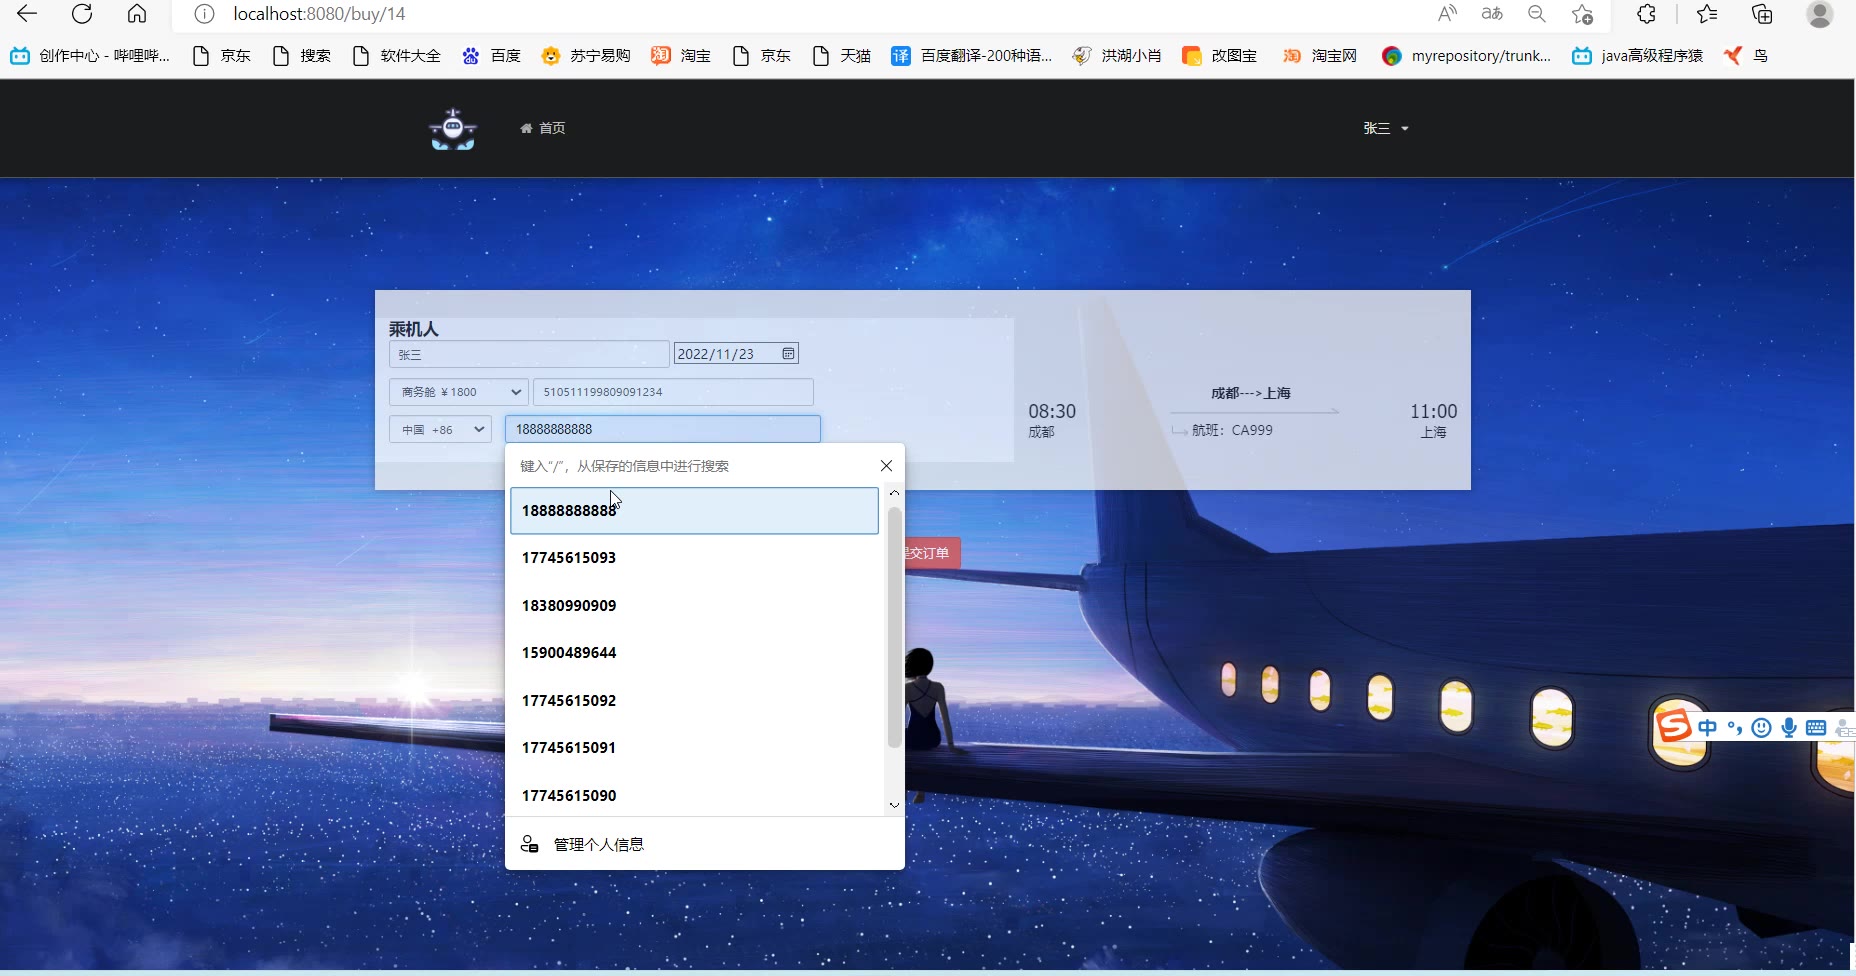Image resolution: width=1856 pixels, height=976 pixels.
Task: Toggle Sogou punctuation mode
Action: pos(1735,728)
